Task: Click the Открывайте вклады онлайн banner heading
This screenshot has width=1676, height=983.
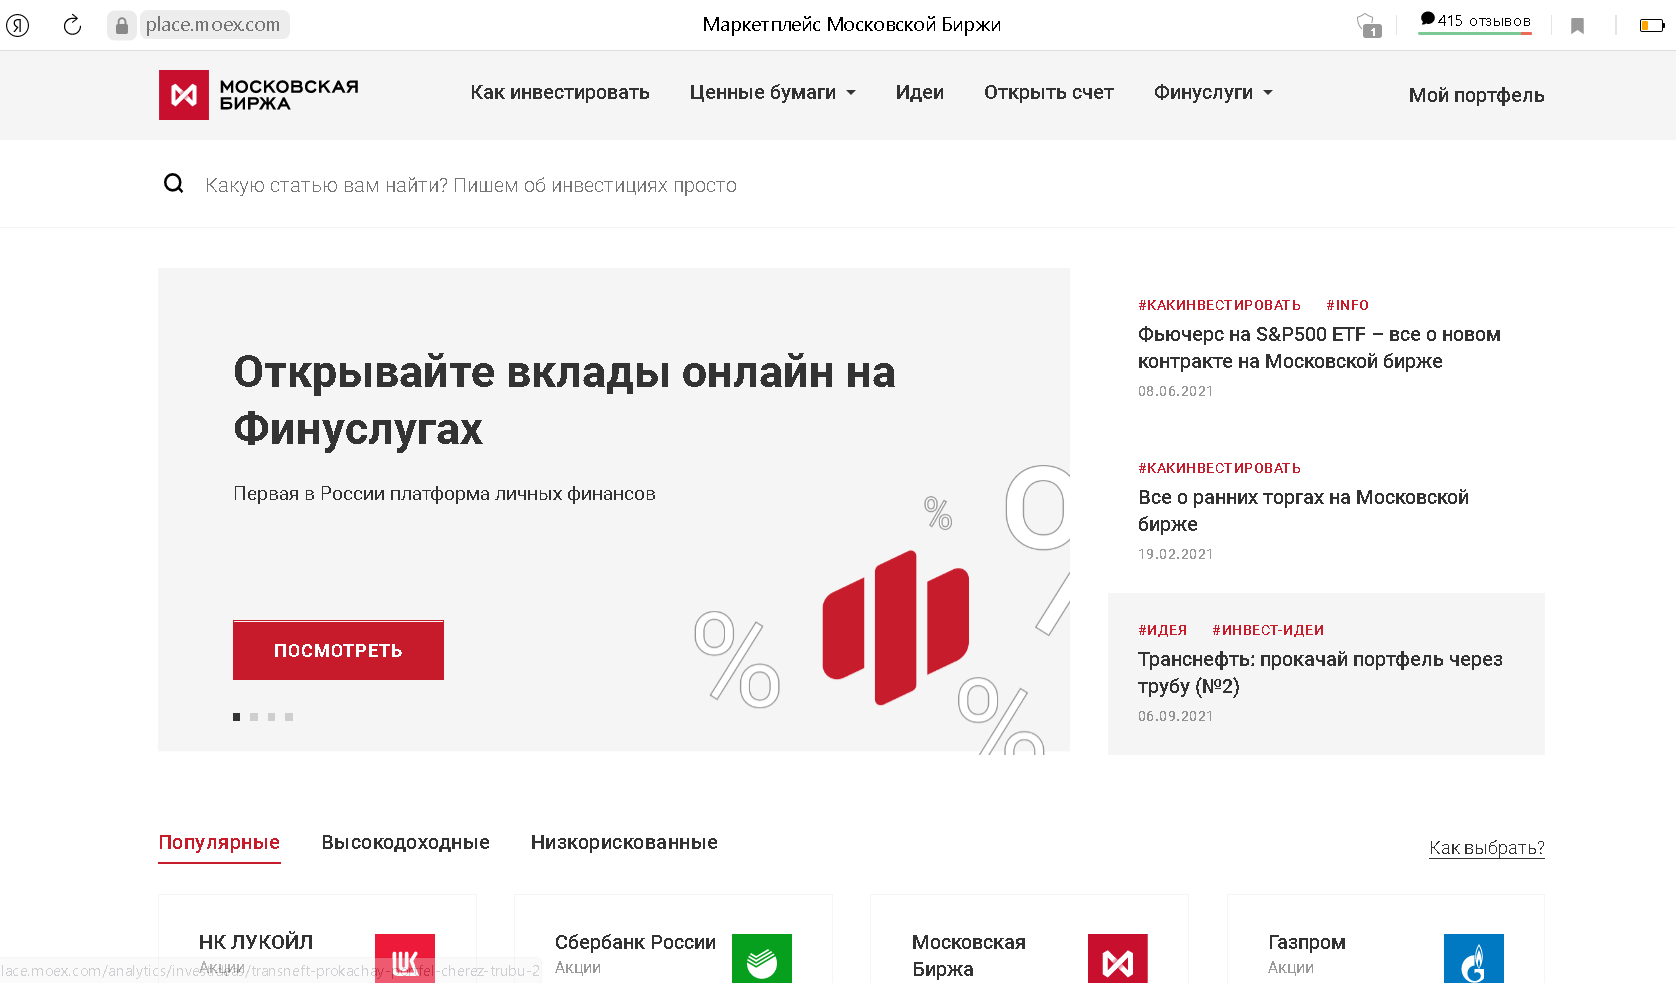Action: coord(564,400)
